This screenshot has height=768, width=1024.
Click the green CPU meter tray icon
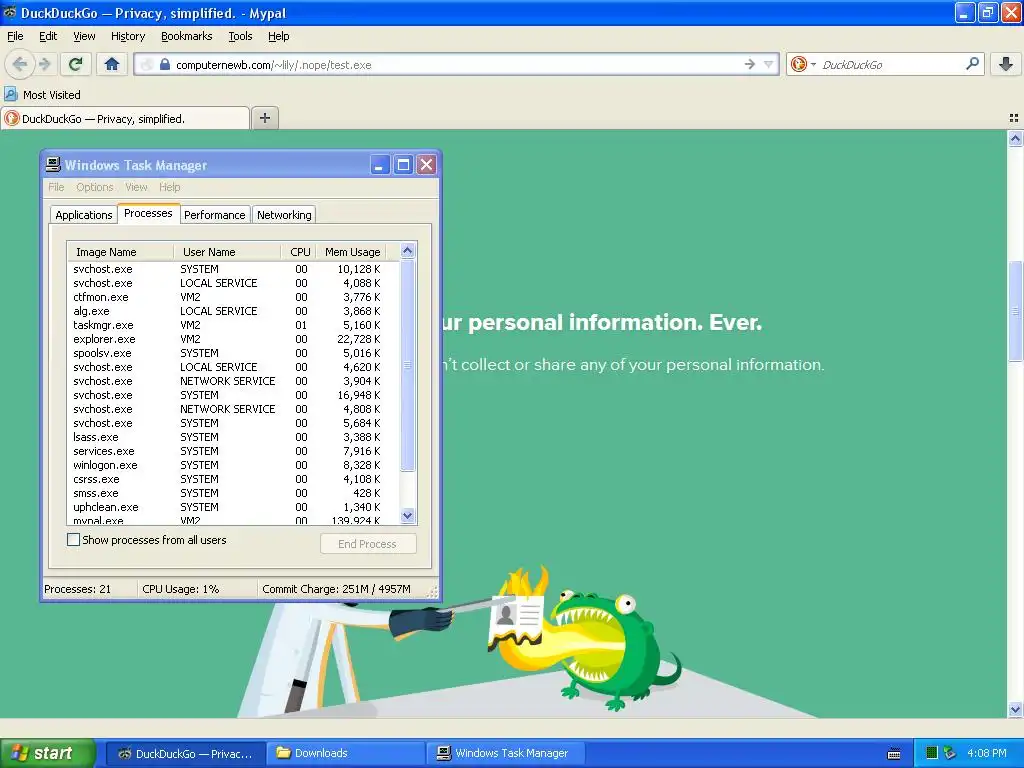[x=932, y=753]
